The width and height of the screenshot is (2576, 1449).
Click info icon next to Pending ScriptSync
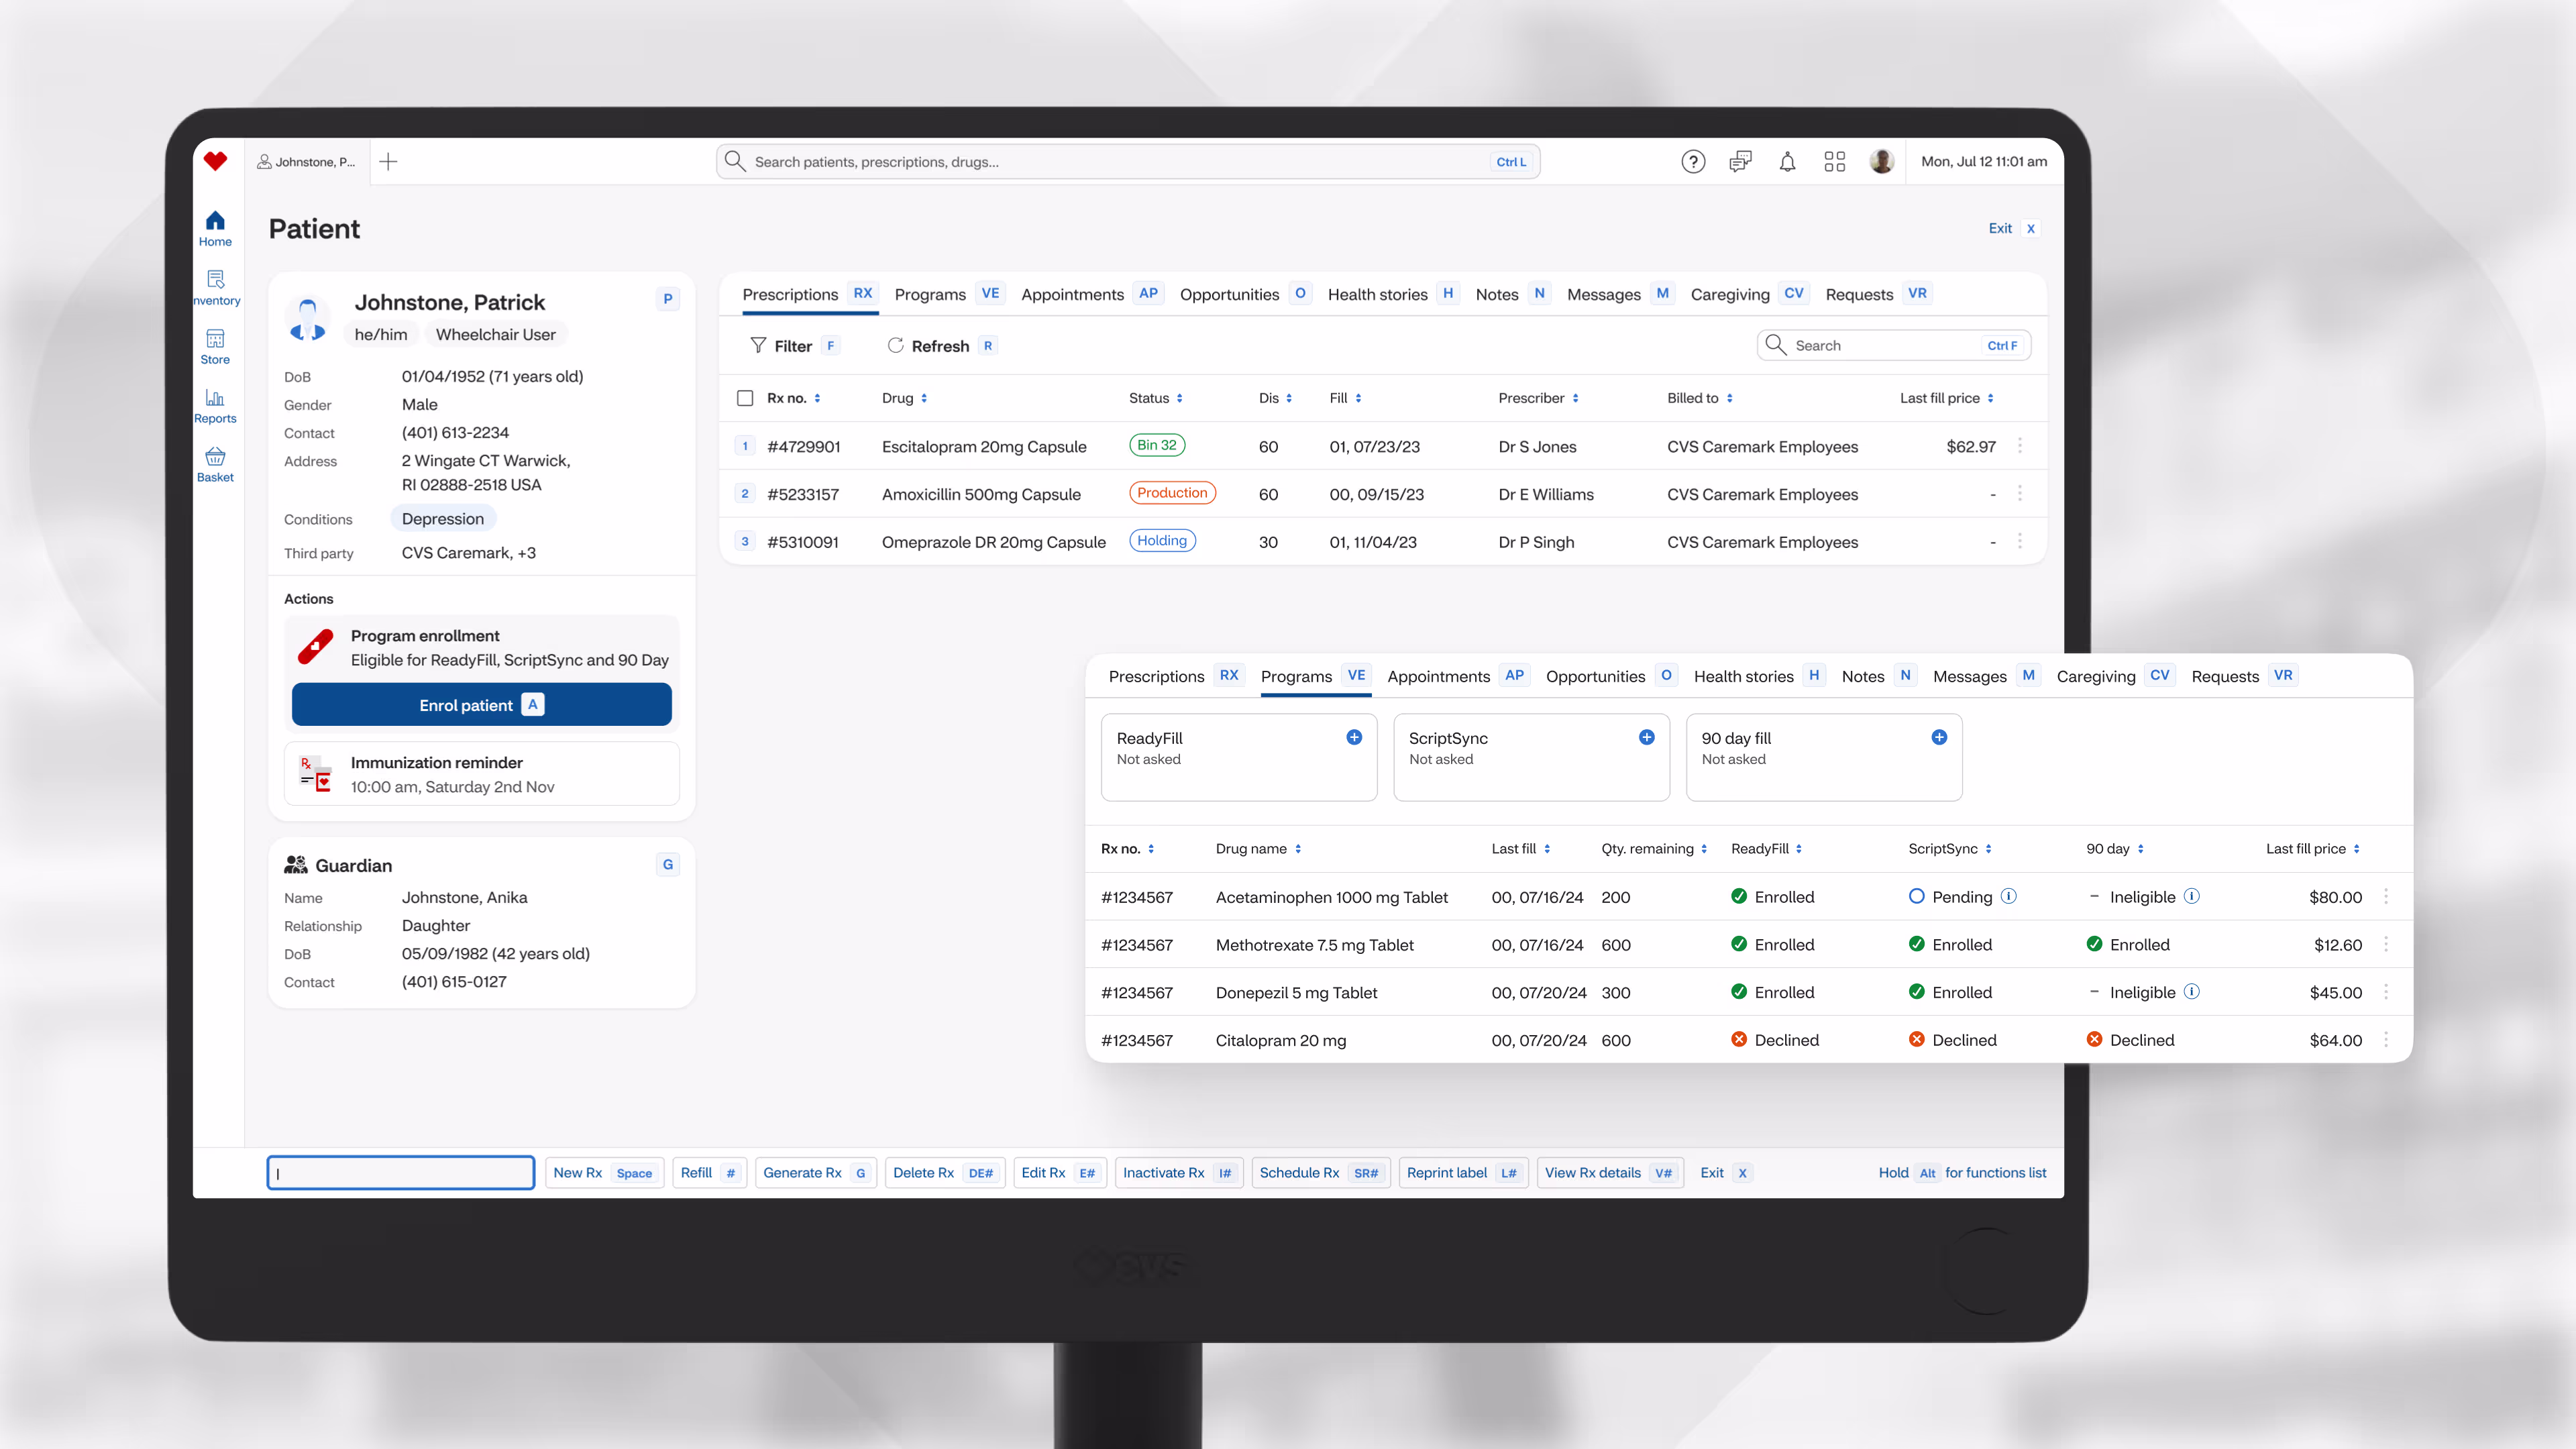(x=2009, y=896)
